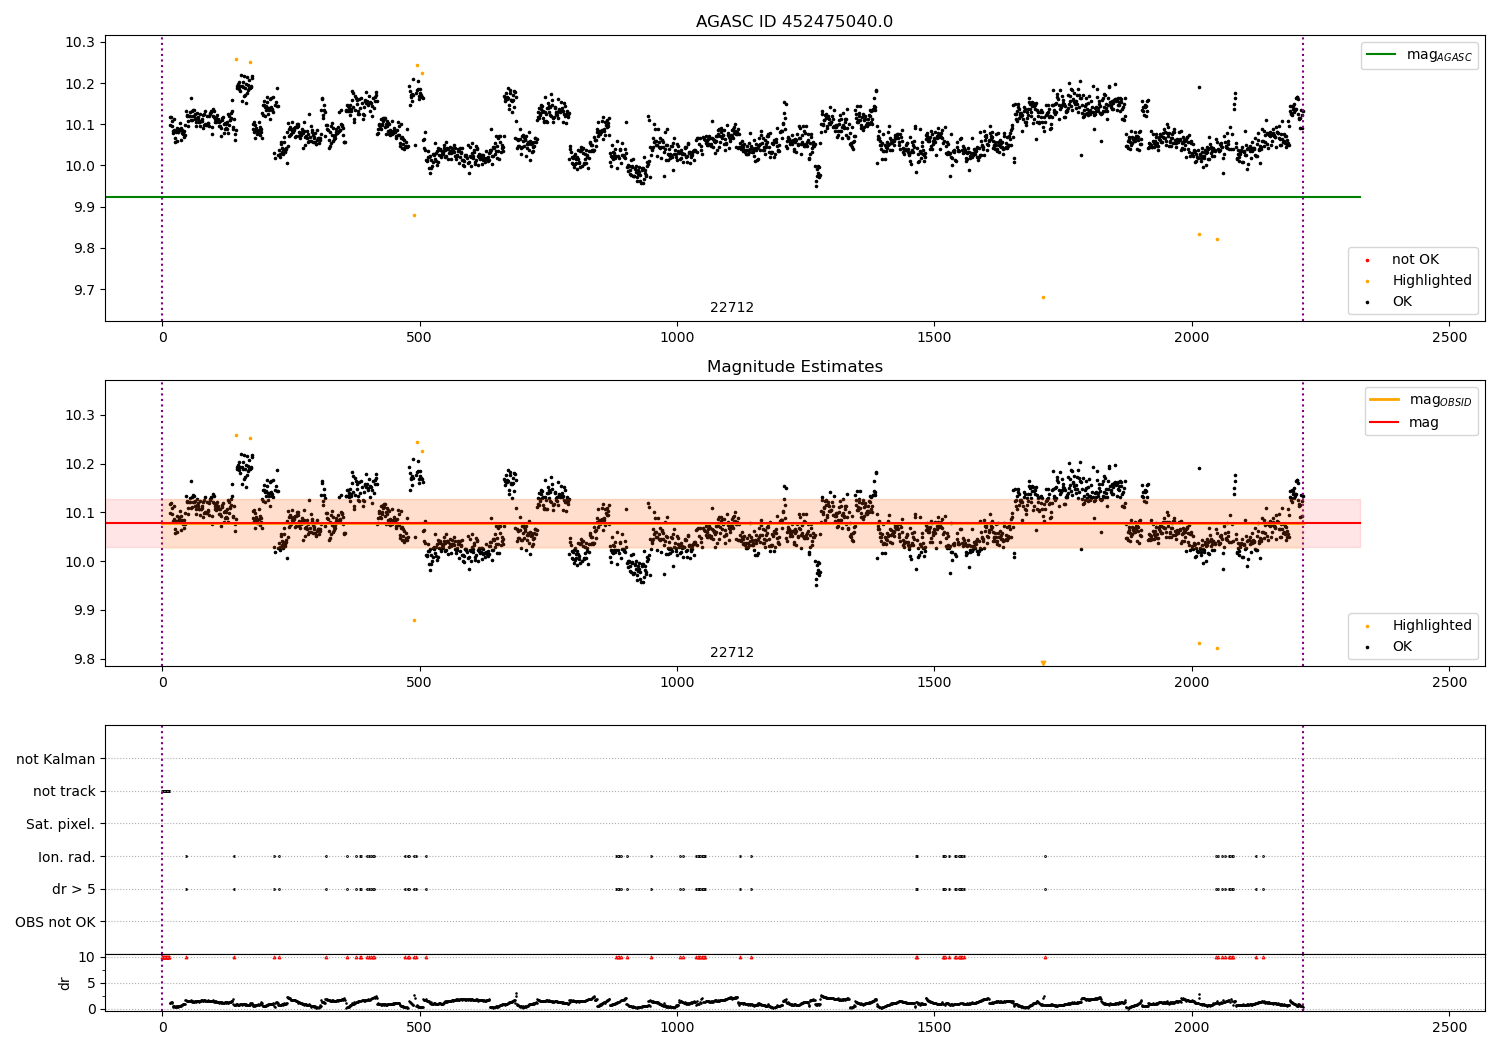The height and width of the screenshot is (1050, 1500).
Task: Click the 9.7 y-tick of the top plot
Action: click(85, 290)
